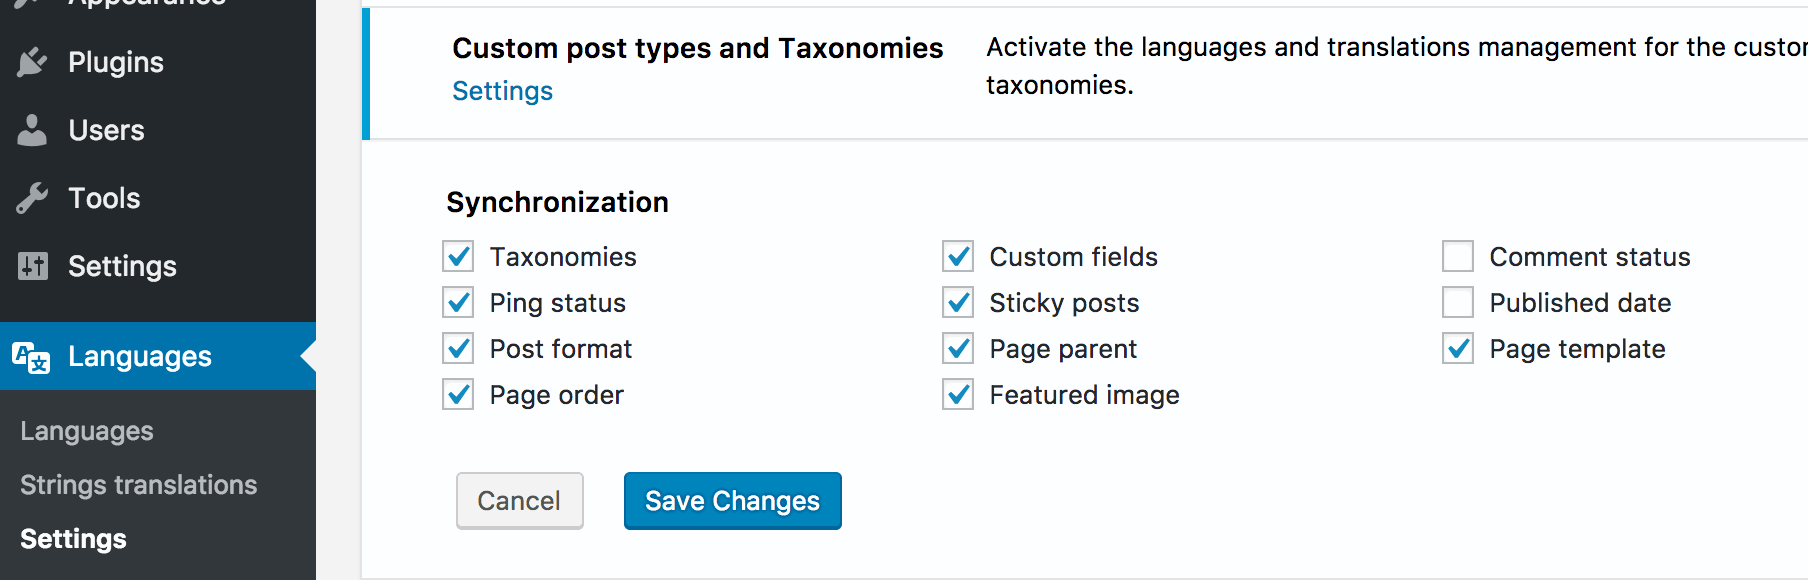This screenshot has width=1808, height=580.
Task: Enable Published date synchronization
Action: [x=1457, y=302]
